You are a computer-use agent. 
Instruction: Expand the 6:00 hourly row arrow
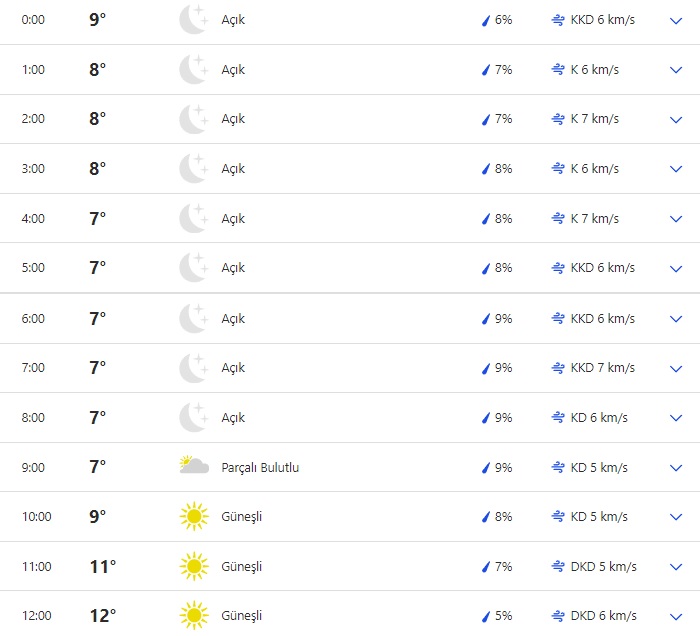tap(675, 319)
